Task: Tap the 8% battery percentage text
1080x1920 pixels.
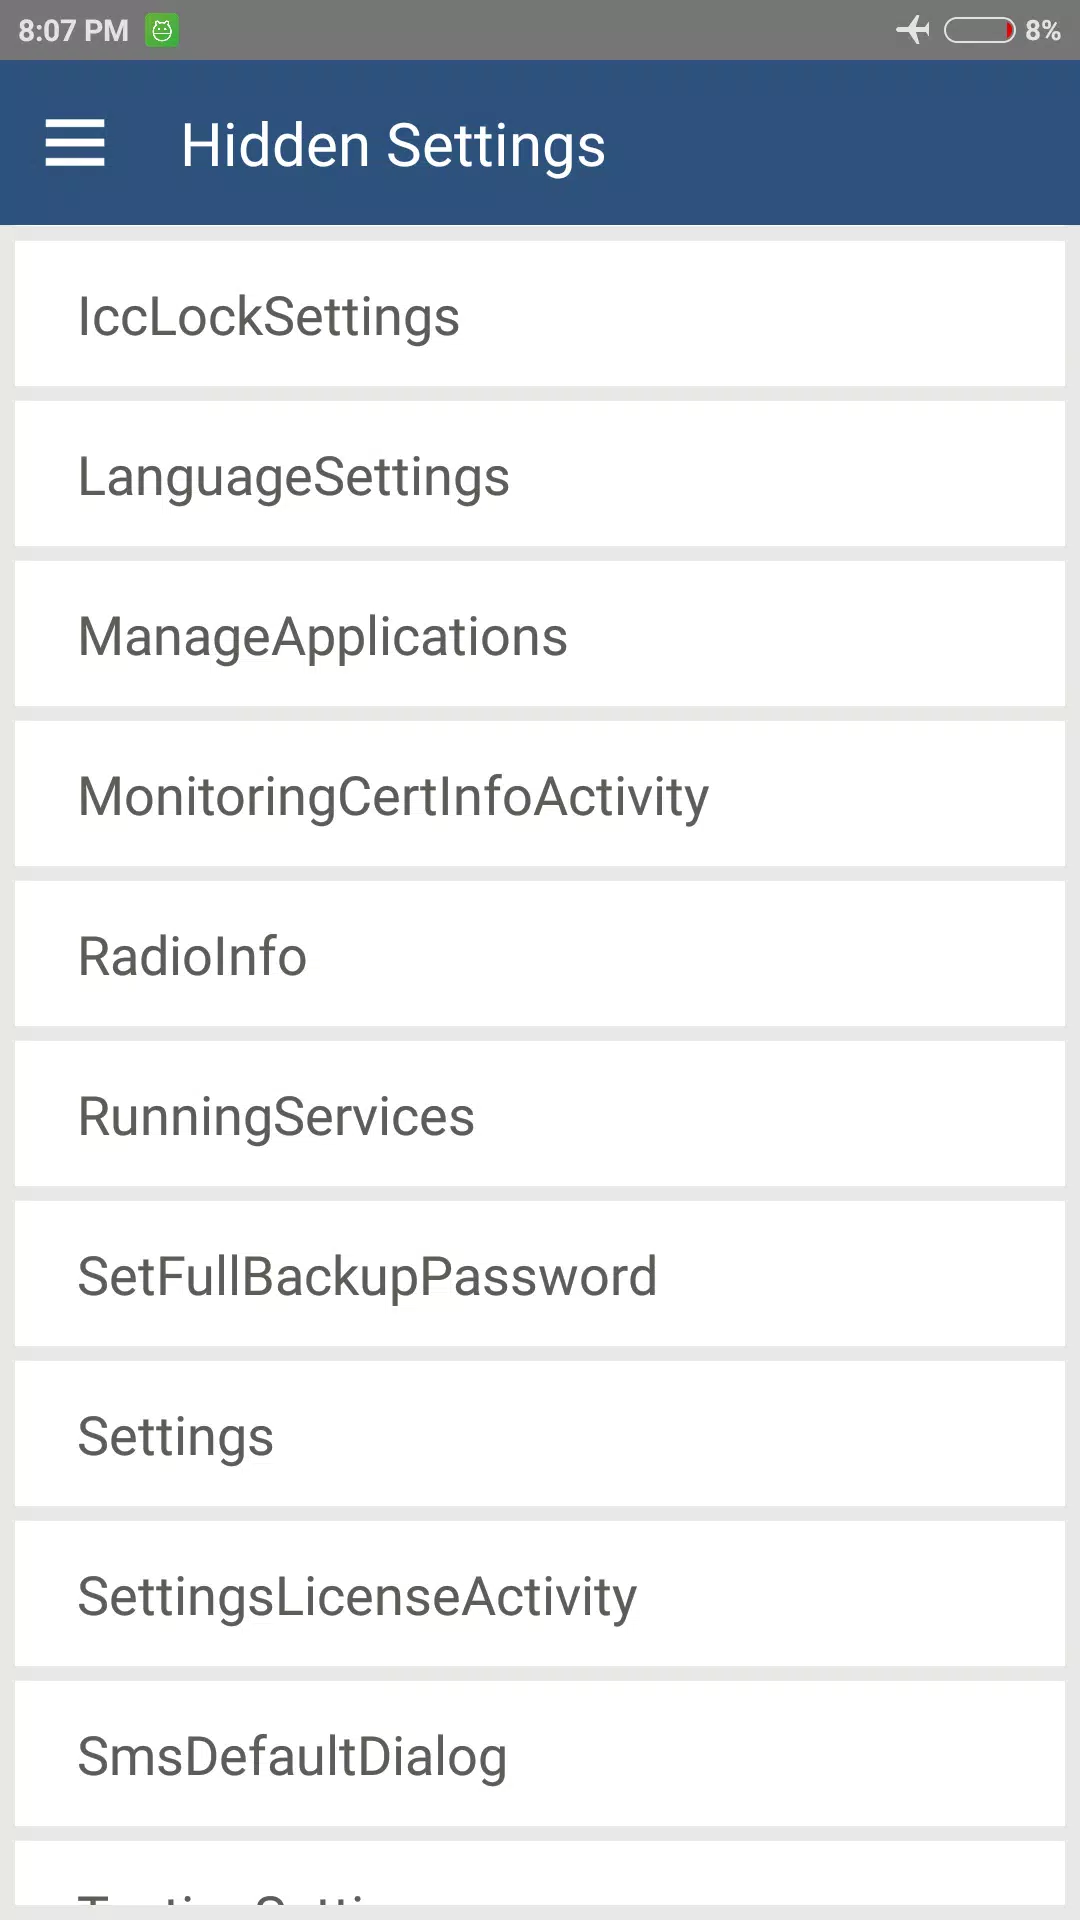Action: click(x=1043, y=31)
